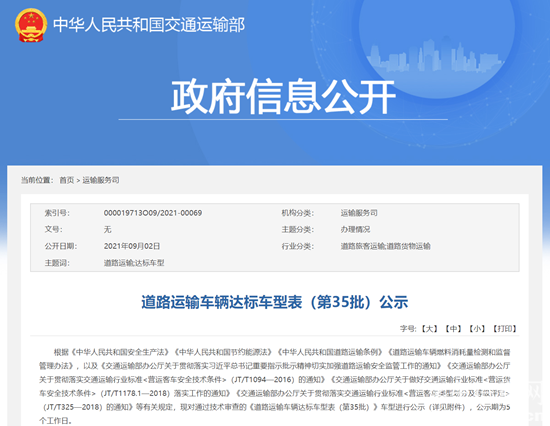This screenshot has height=426, width=550.
Task: Select the publish date 2021年09月02日
Action: tap(132, 246)
